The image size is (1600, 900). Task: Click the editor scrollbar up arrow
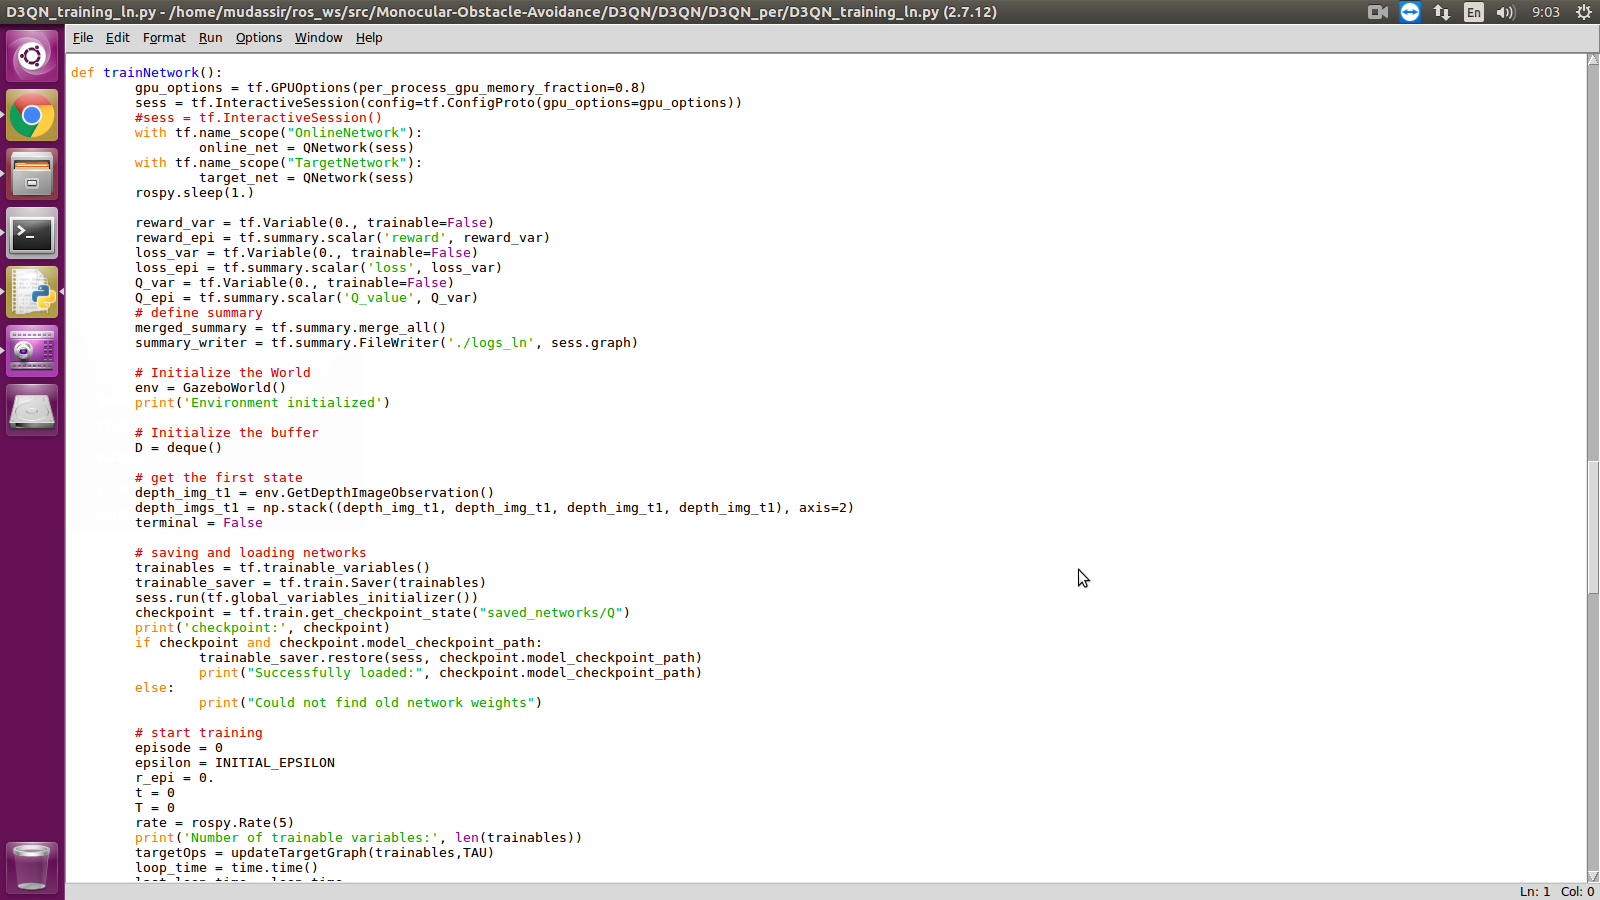tap(1593, 60)
